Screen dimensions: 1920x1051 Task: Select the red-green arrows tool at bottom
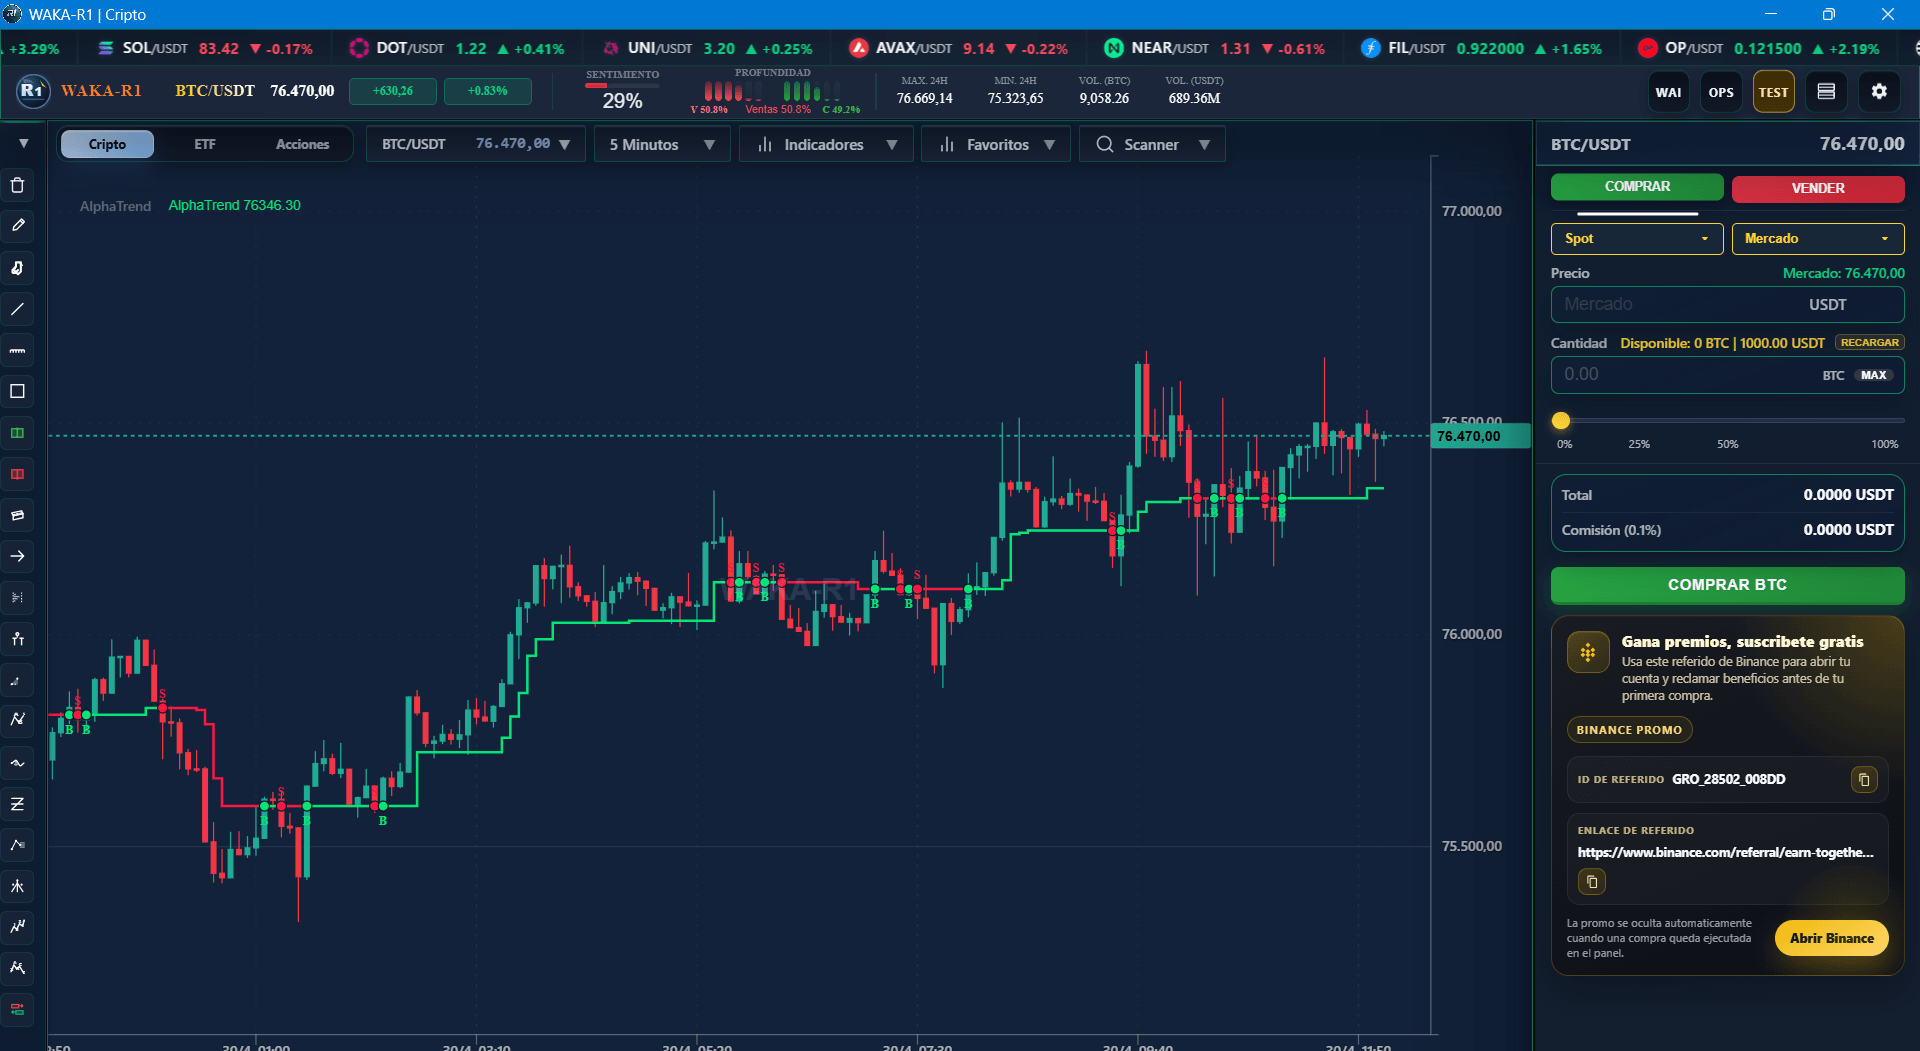(17, 1009)
